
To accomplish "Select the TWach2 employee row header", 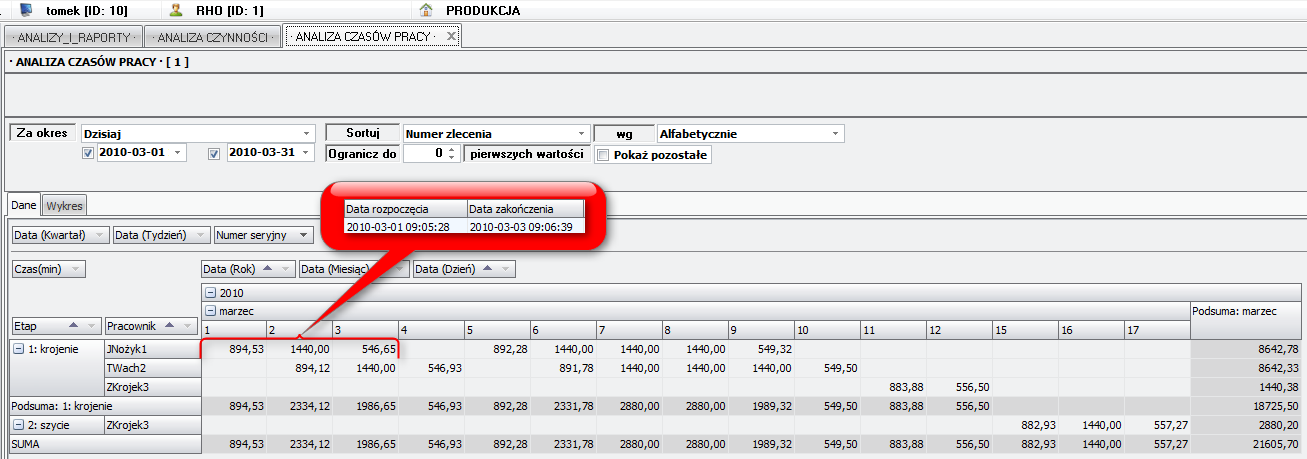I will point(153,368).
